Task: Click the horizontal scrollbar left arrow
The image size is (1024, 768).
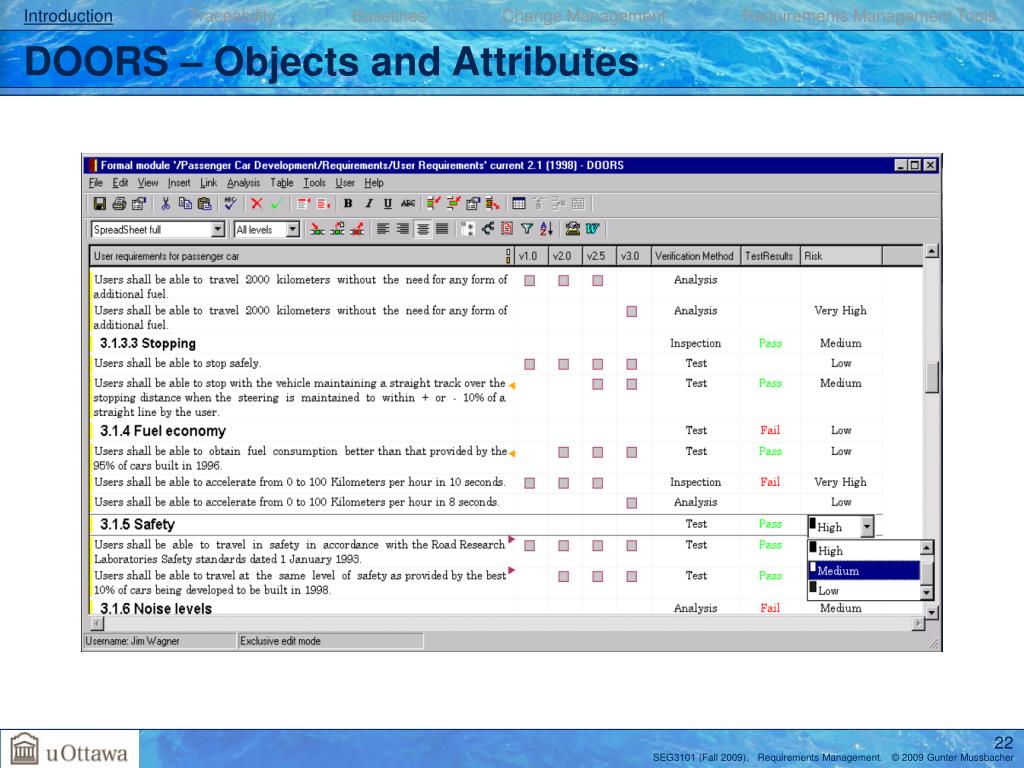Action: [97, 624]
